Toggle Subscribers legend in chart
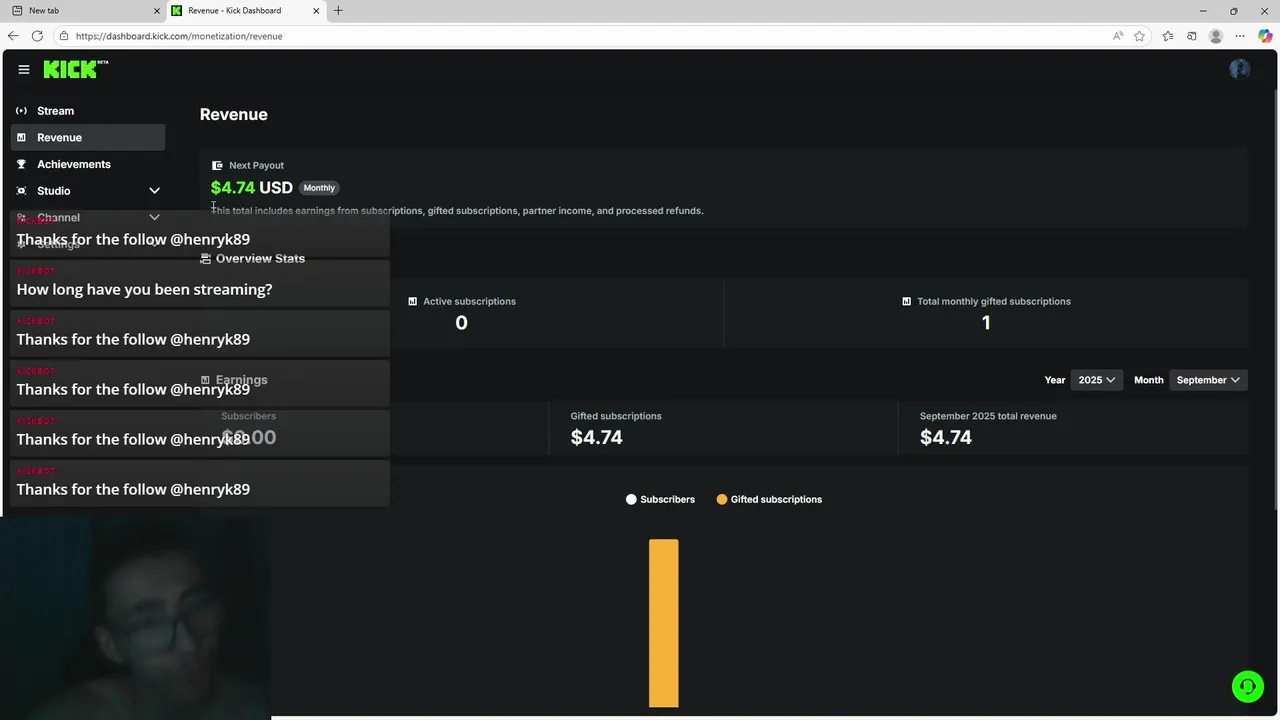The image size is (1280, 720). [660, 499]
